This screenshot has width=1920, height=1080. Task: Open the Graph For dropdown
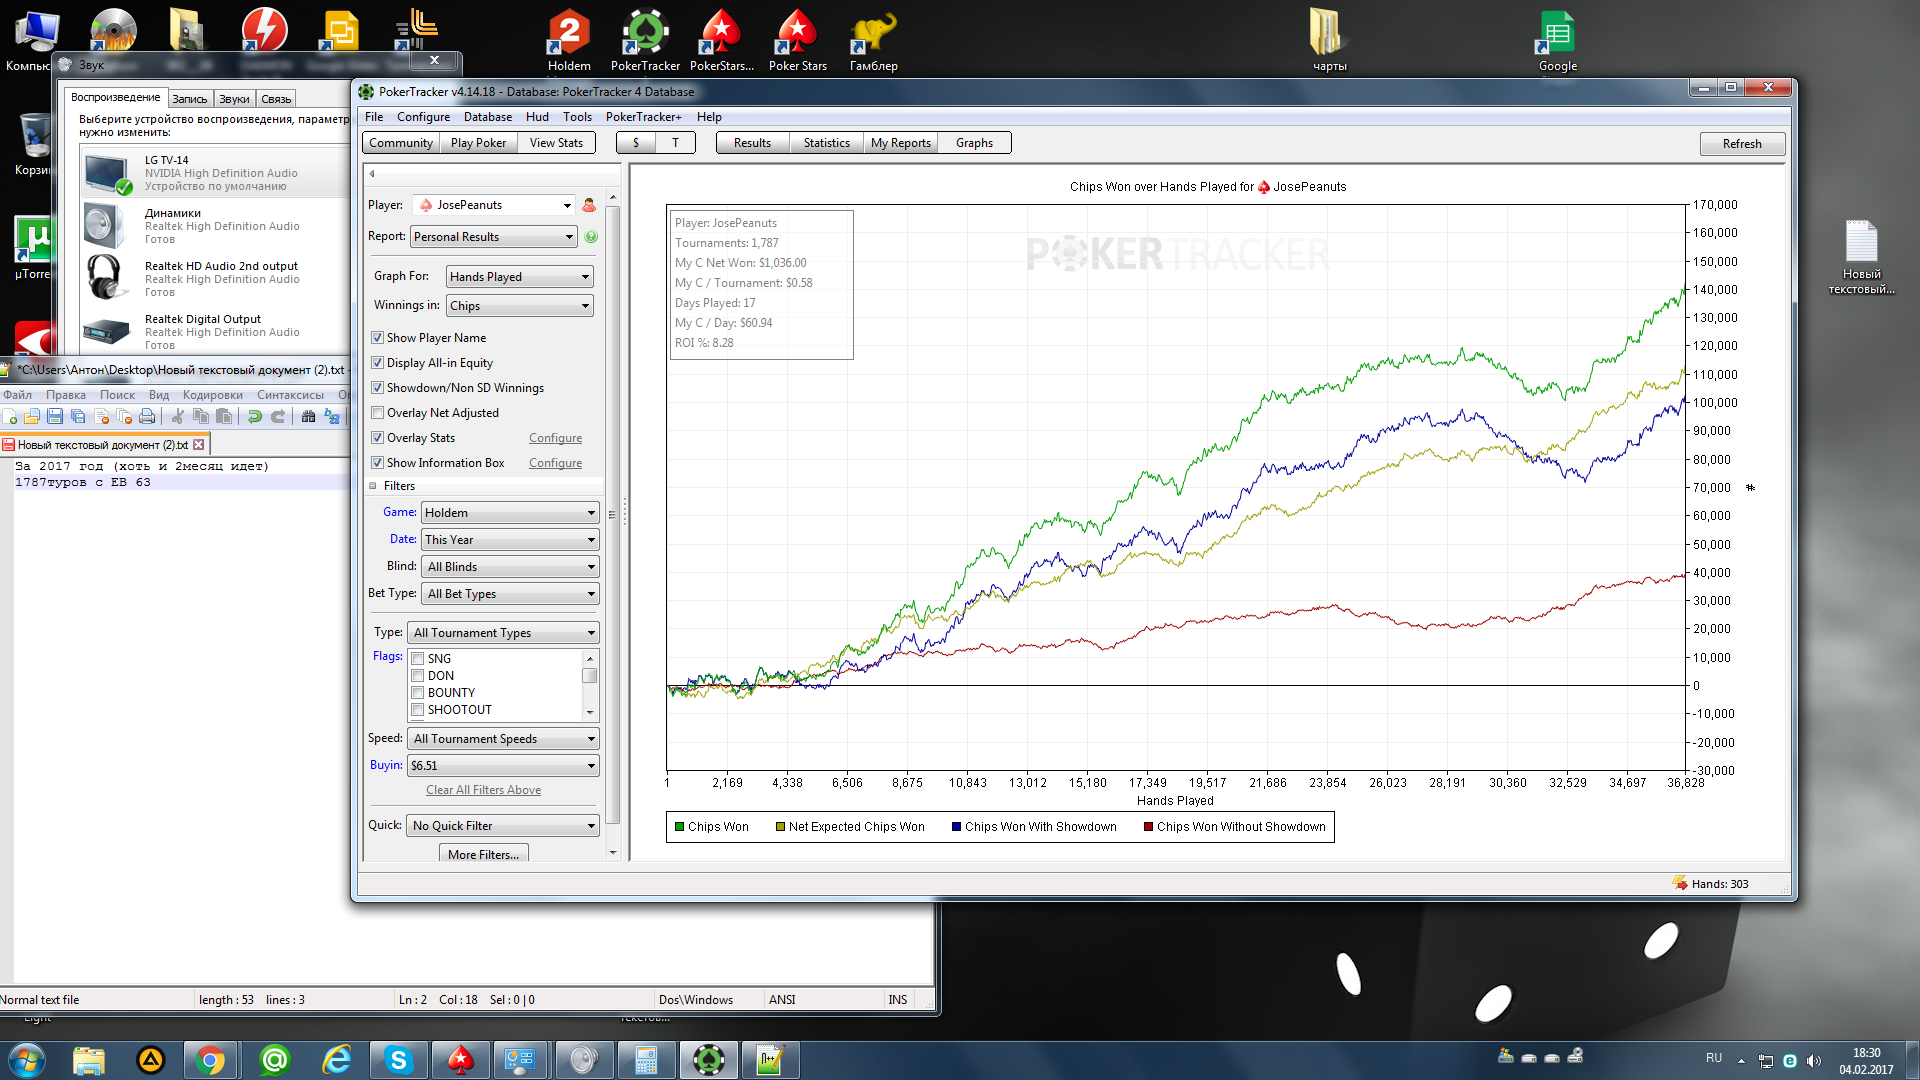pos(519,277)
